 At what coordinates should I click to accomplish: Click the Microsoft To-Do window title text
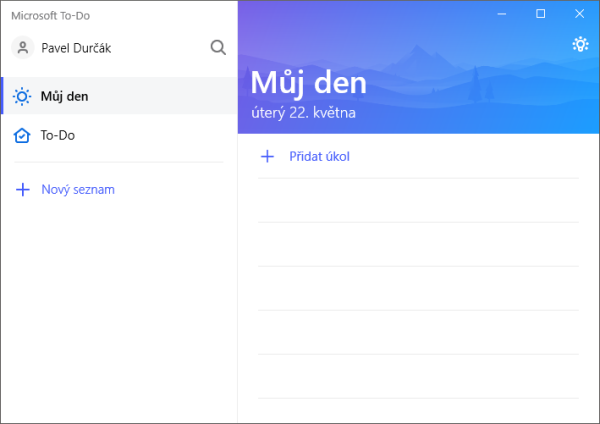51,16
